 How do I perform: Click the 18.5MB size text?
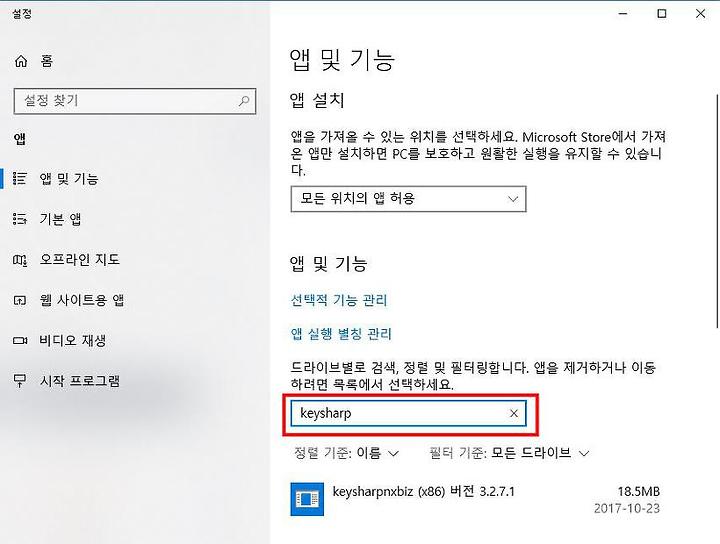click(638, 491)
